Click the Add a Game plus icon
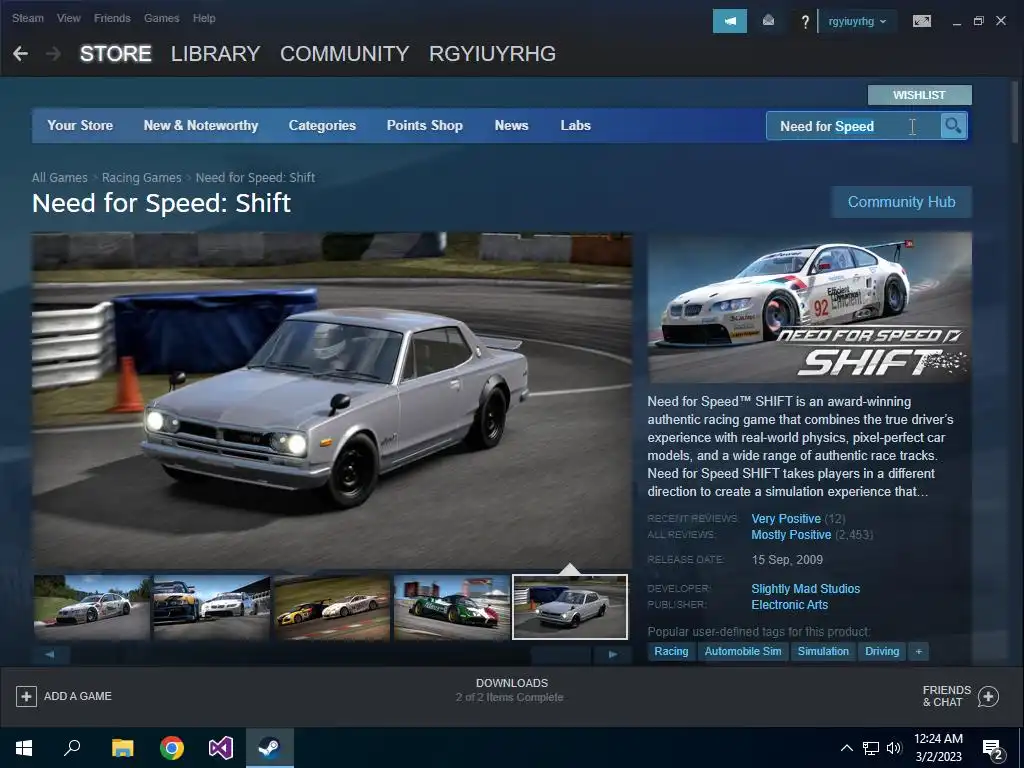The image size is (1024, 768). click(x=26, y=696)
